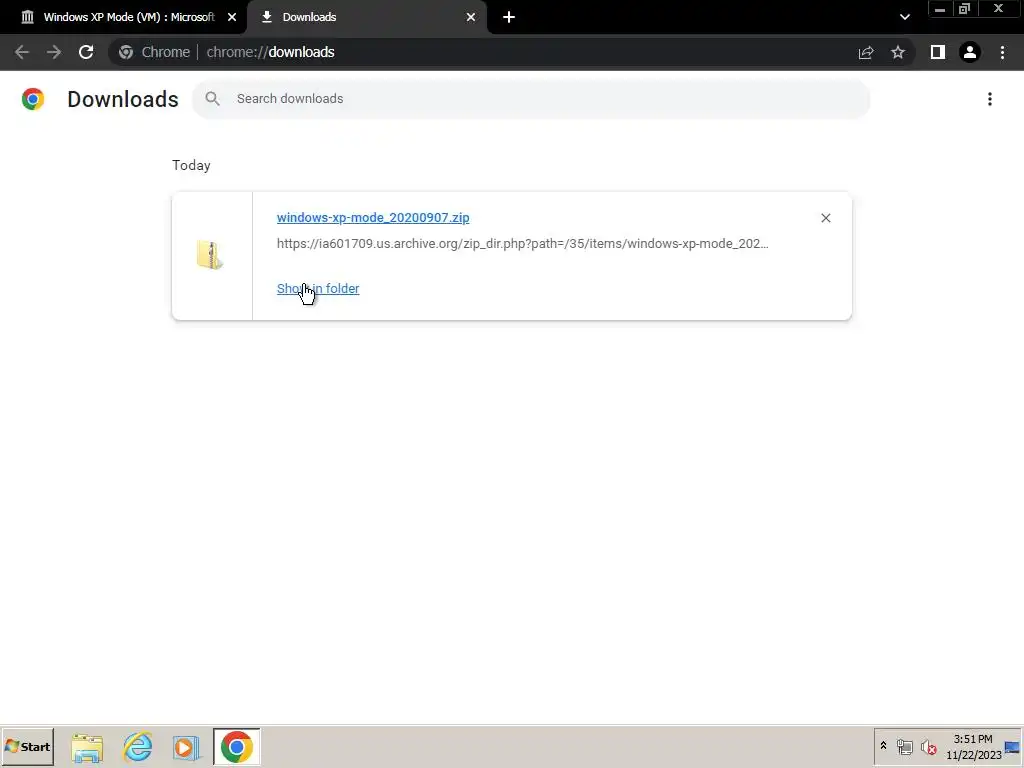This screenshot has width=1024, height=768.
Task: Show hidden system tray icons
Action: (884, 746)
